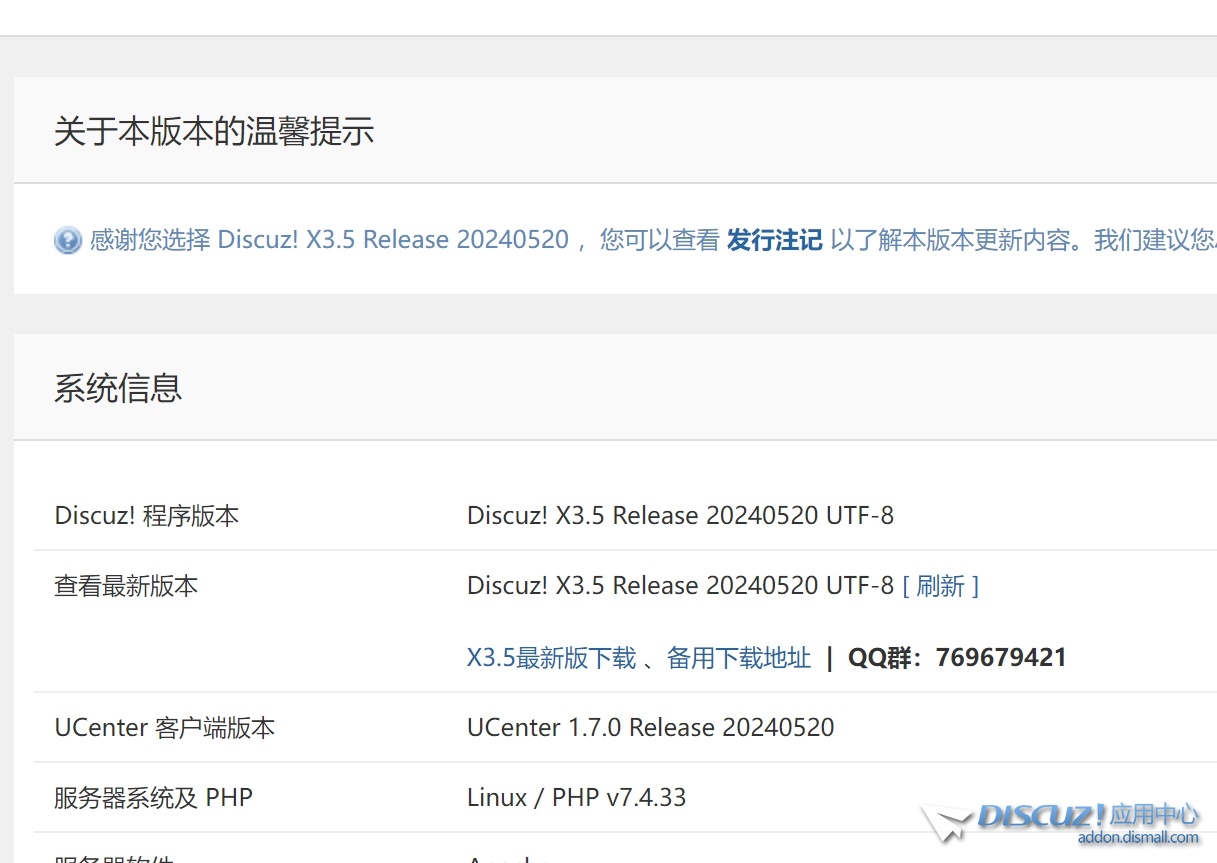Click the 系统信息 section heading
This screenshot has width=1217, height=863.
click(118, 388)
